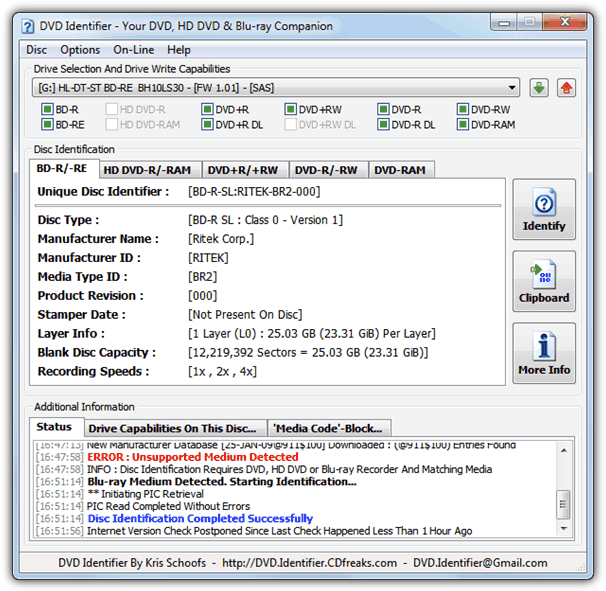
Task: Toggle the DVD-RW checkbox
Action: pos(463,109)
